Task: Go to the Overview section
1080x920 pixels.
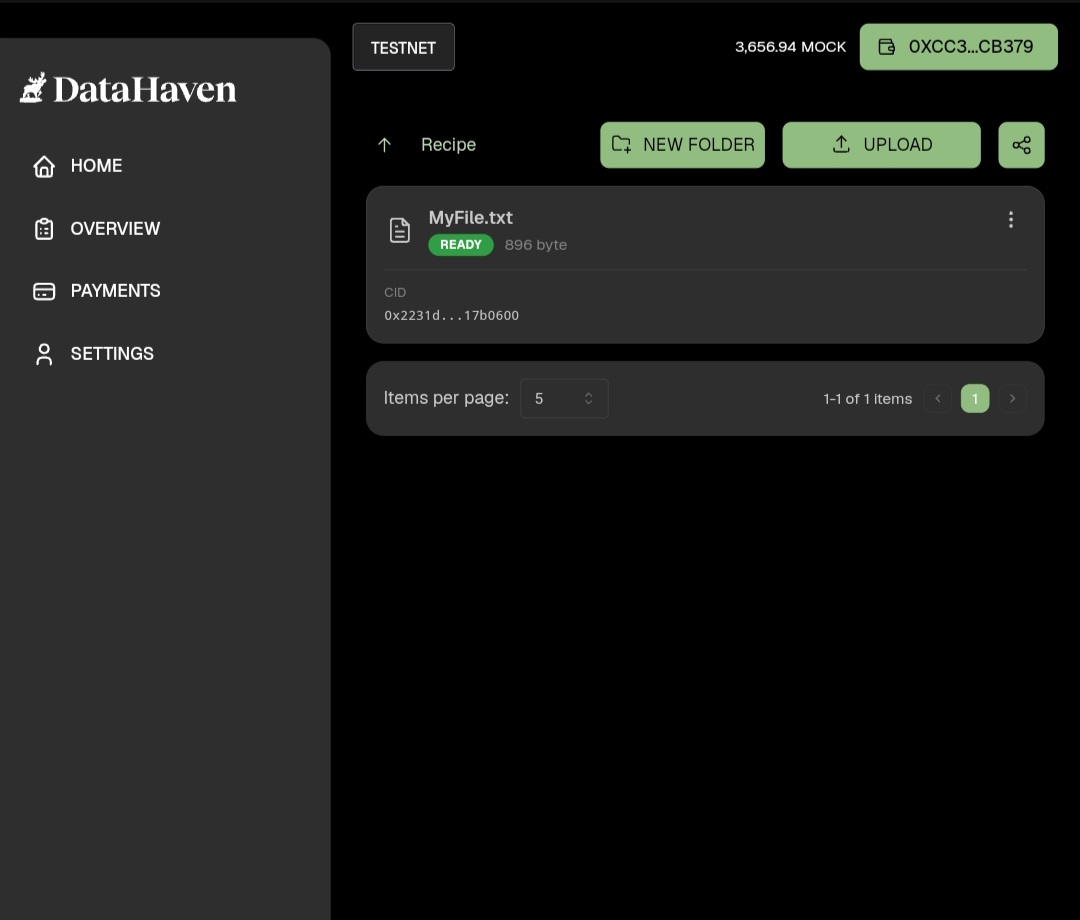Action: [x=96, y=229]
